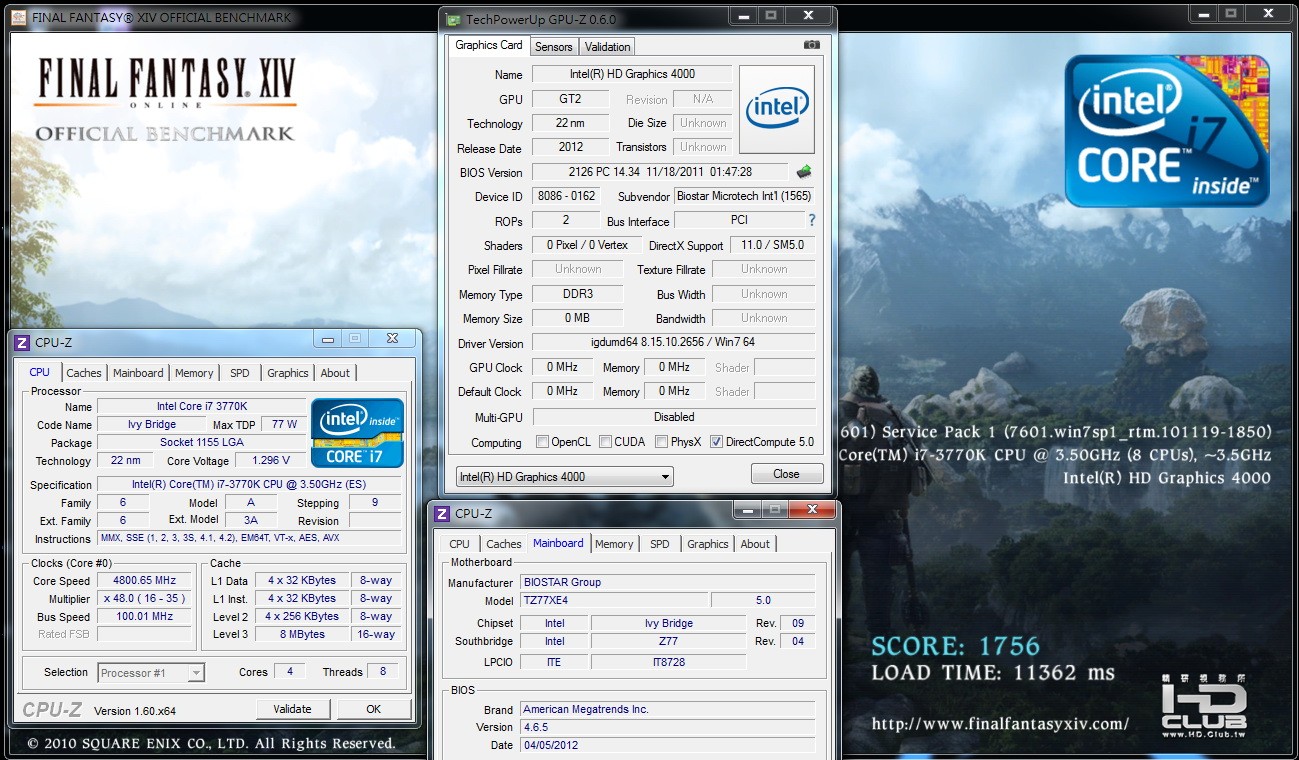The width and height of the screenshot is (1299, 760).
Task: Open SPD tab in left CPU-Z window
Action: coord(240,373)
